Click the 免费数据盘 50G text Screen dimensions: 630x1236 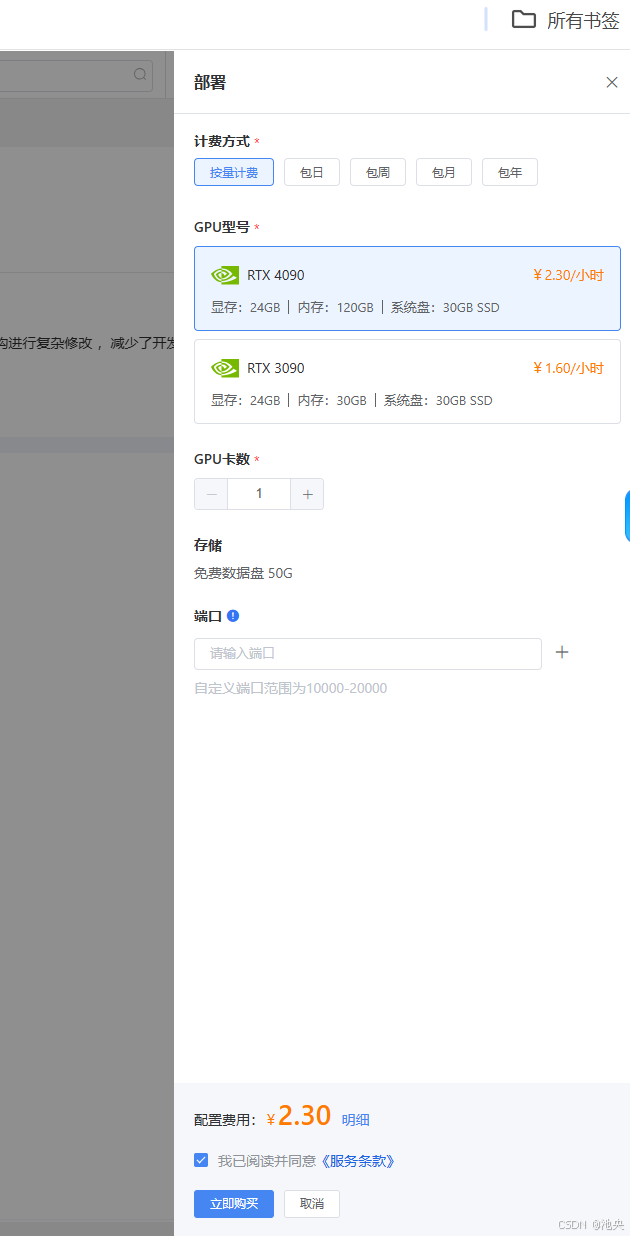click(x=243, y=573)
